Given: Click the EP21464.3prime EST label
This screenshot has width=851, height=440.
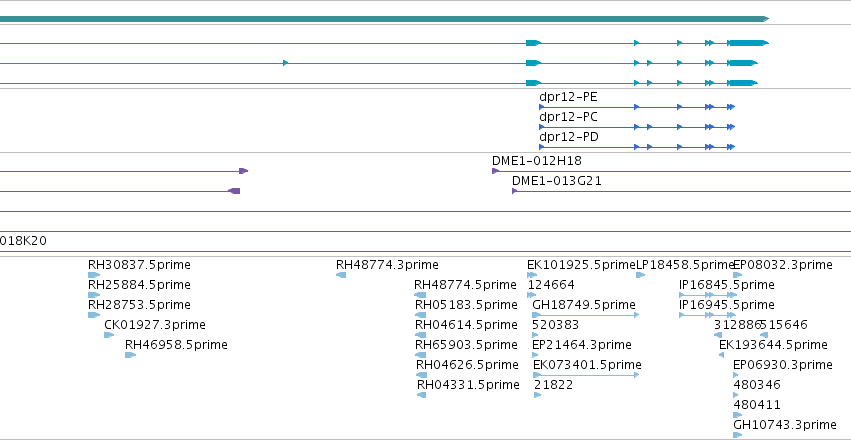Looking at the screenshot, I should click(x=582, y=345).
